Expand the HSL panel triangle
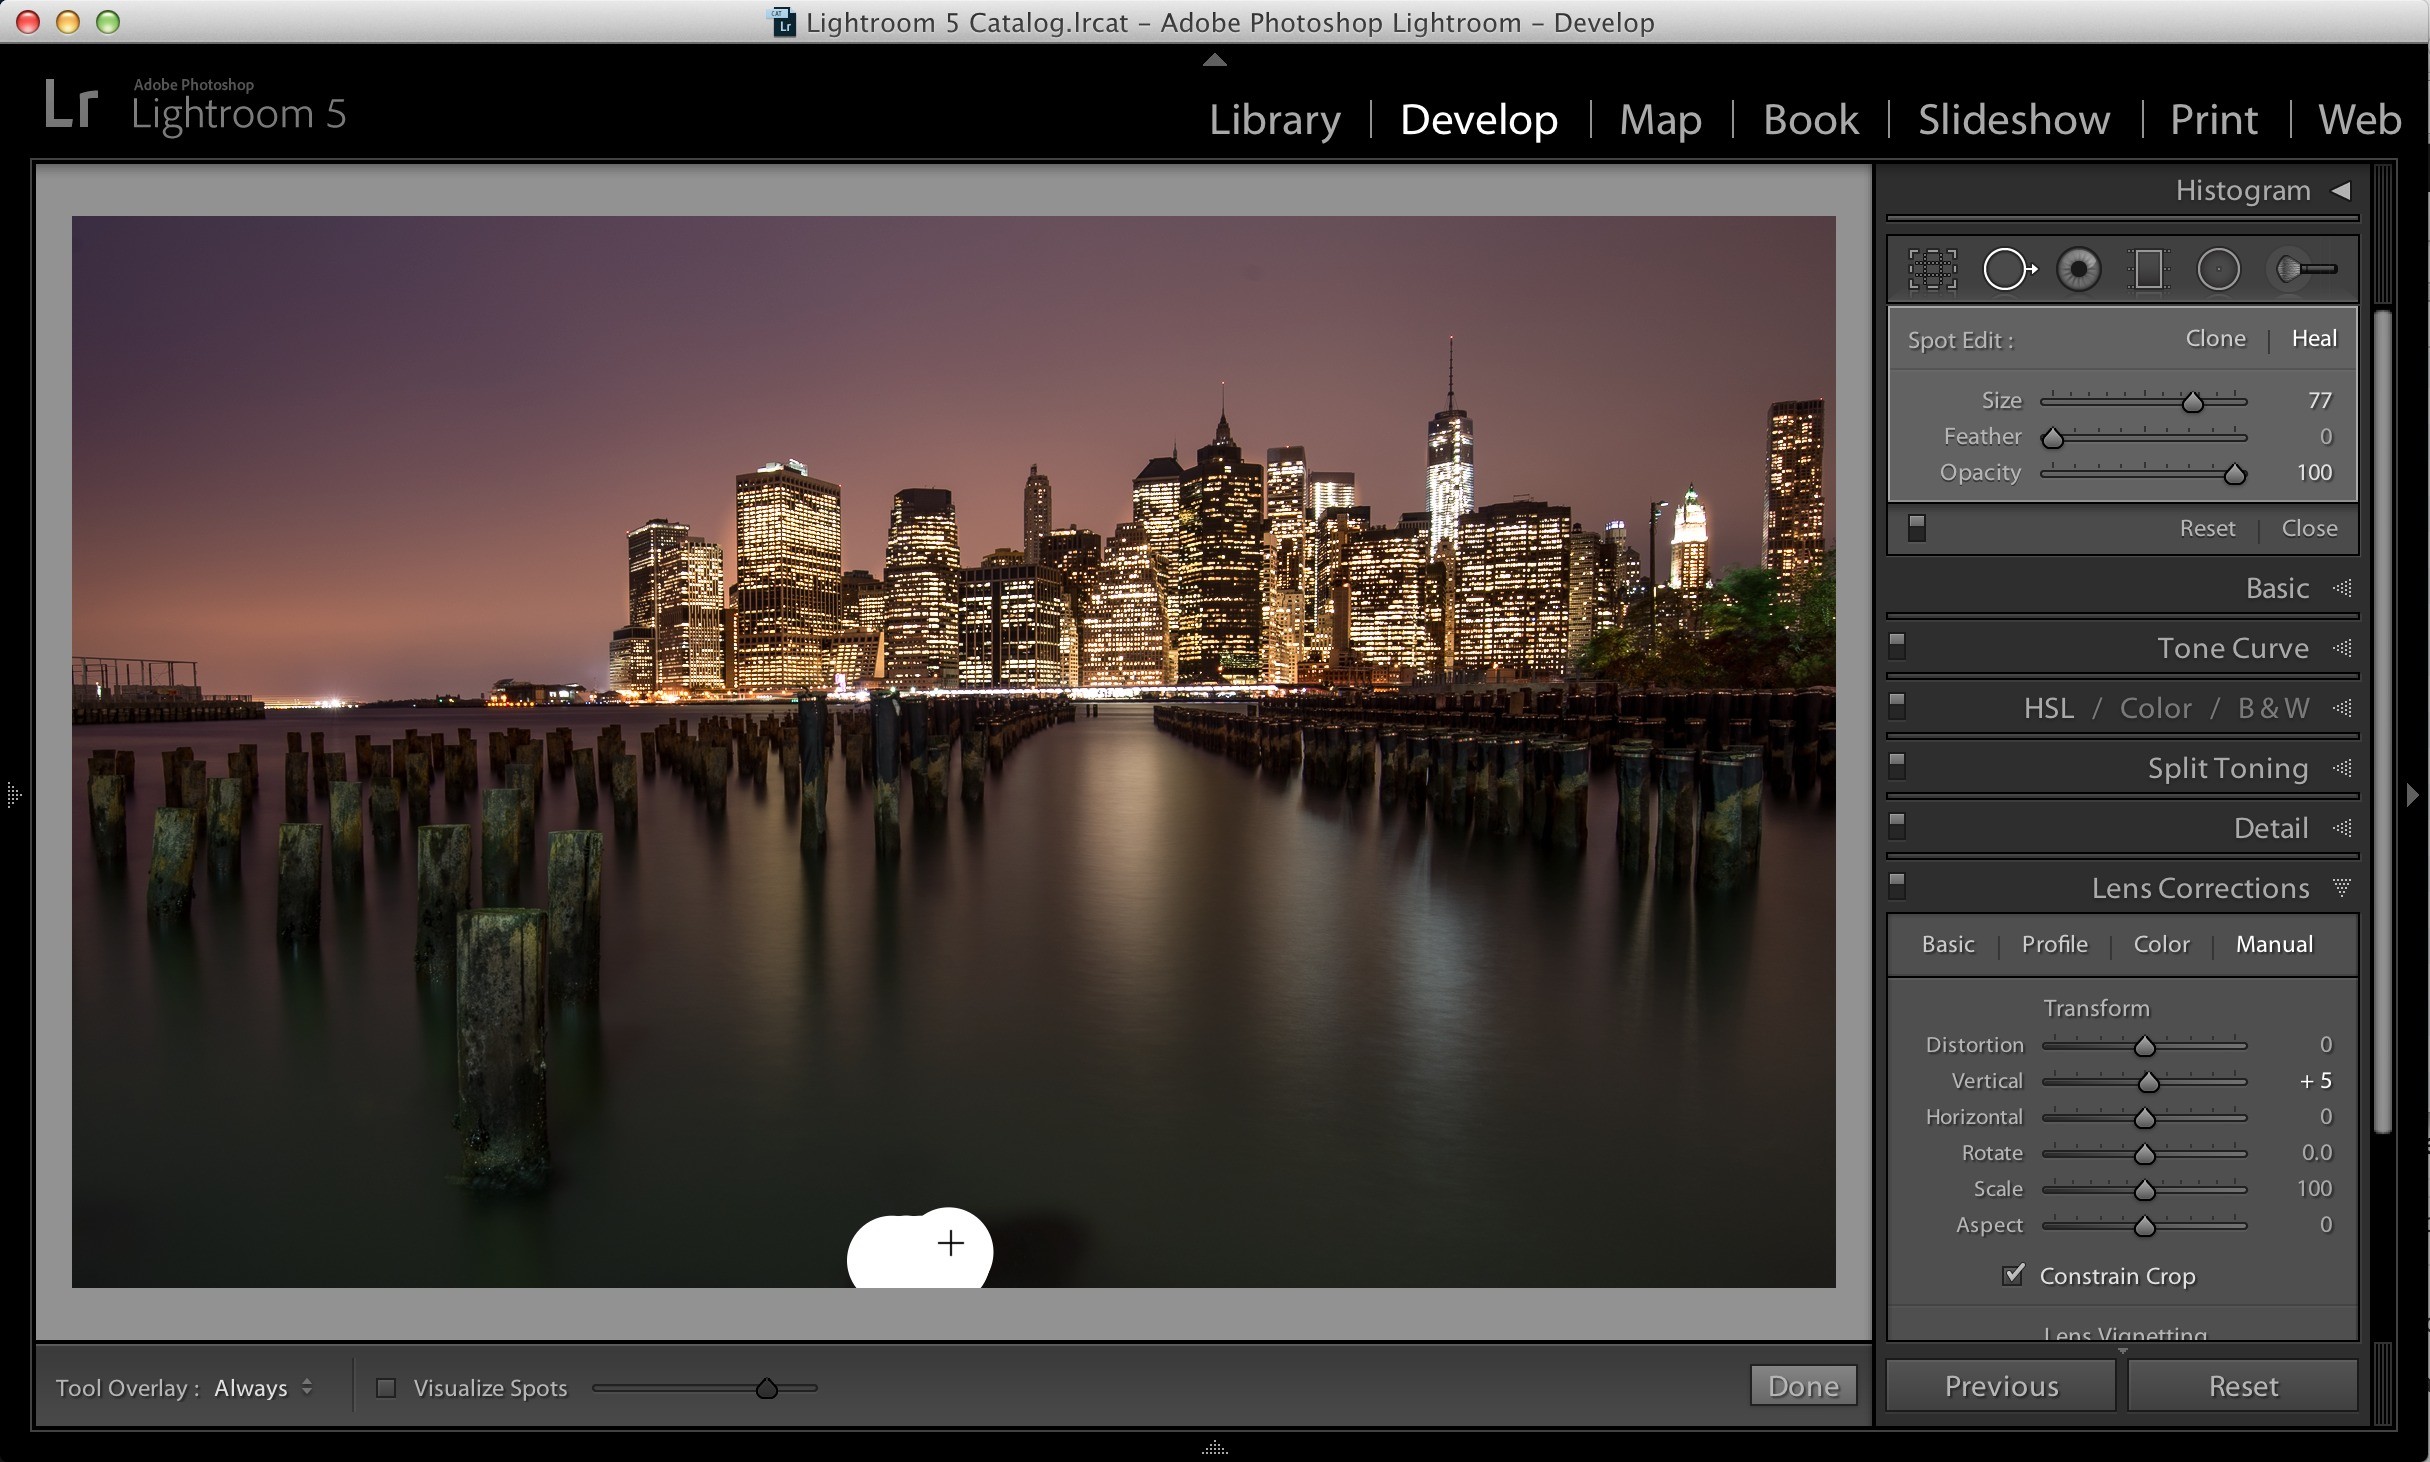2430x1462 pixels. [2342, 708]
